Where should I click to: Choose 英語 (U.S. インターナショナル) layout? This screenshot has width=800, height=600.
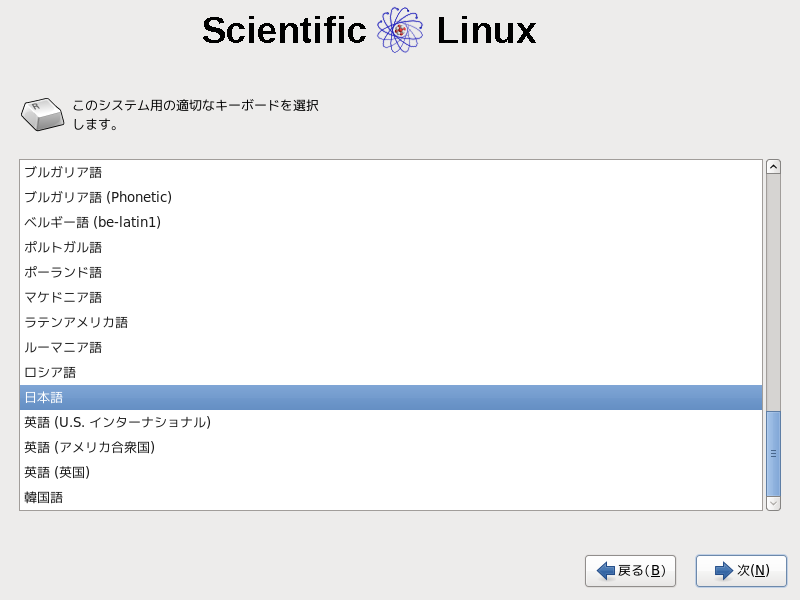coord(117,422)
